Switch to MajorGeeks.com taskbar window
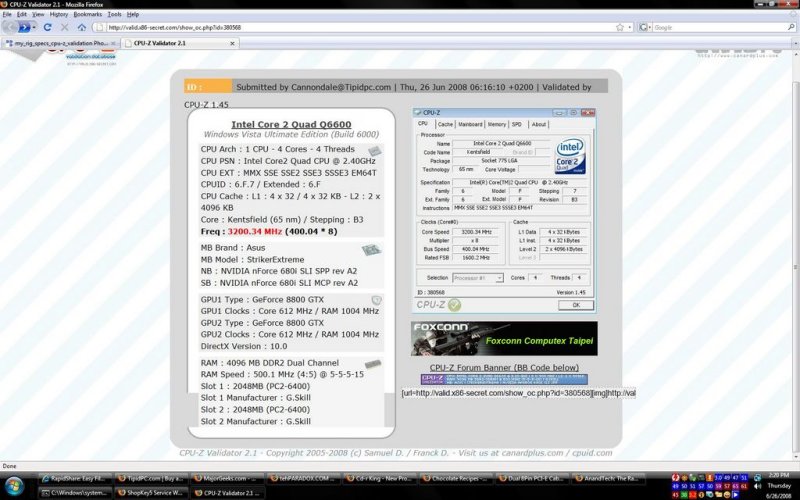Image resolution: width=800 pixels, height=500 pixels. coord(227,479)
